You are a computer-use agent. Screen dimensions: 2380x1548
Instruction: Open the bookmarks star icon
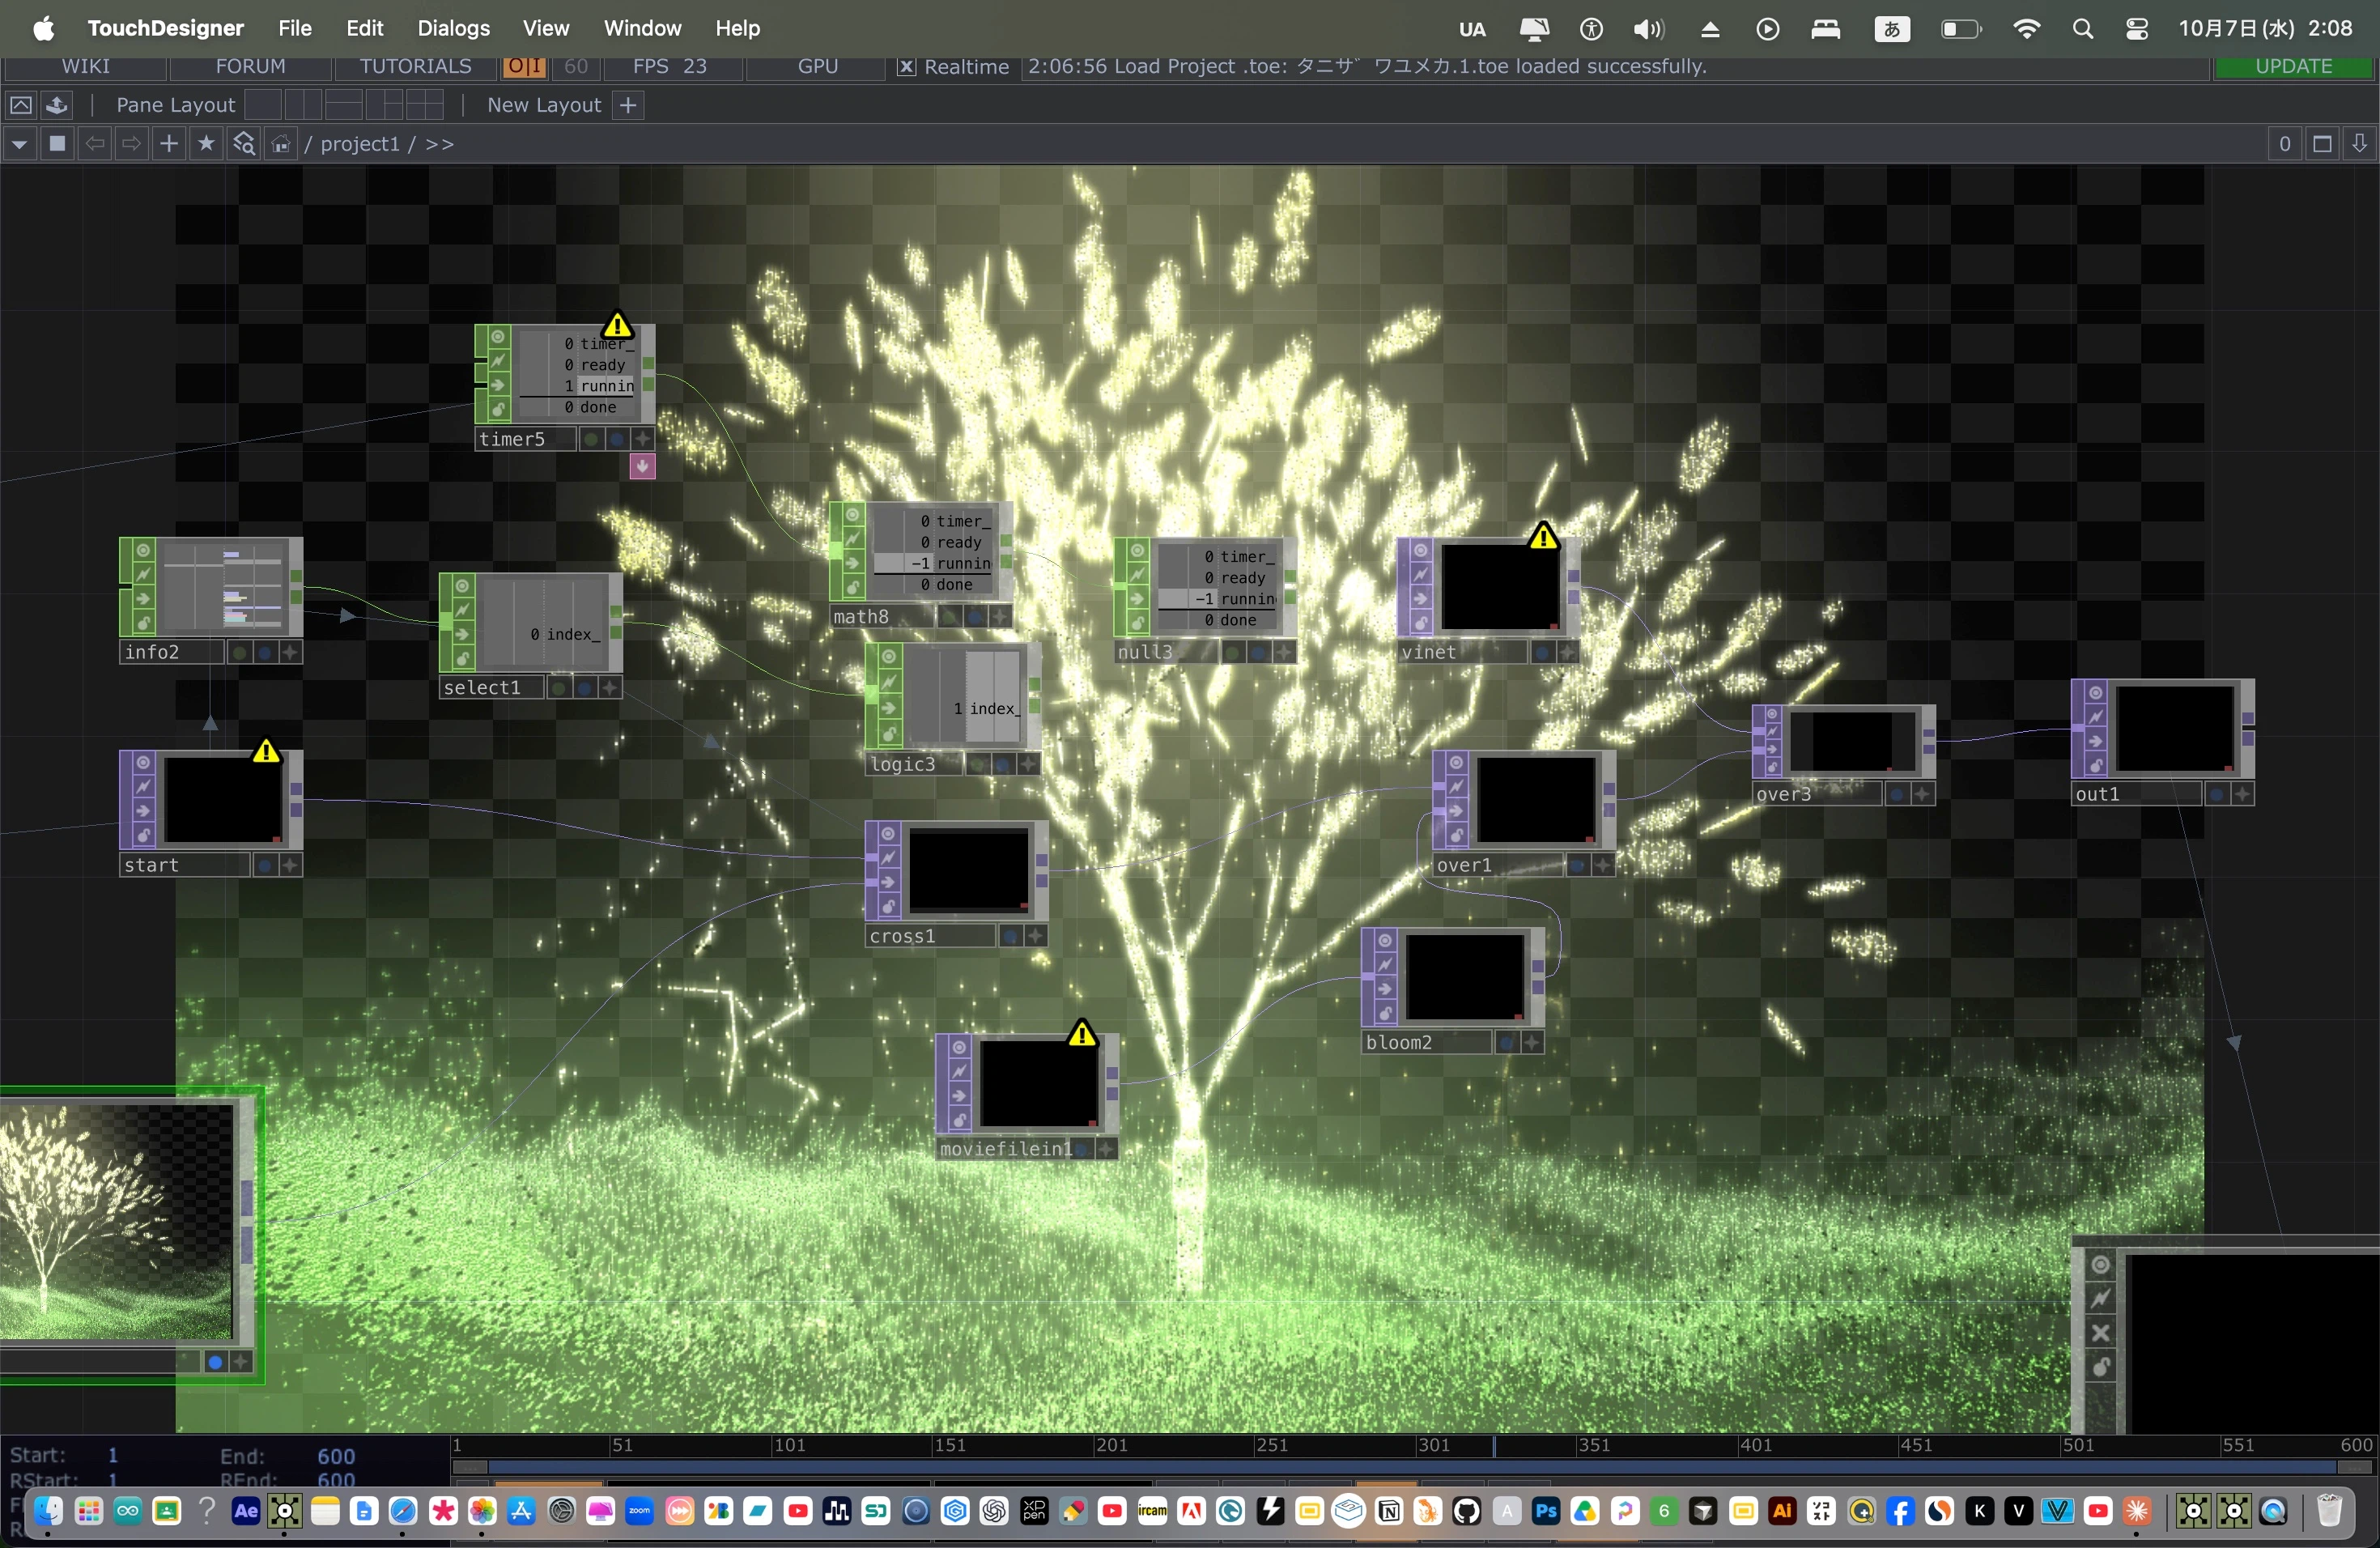pos(206,144)
